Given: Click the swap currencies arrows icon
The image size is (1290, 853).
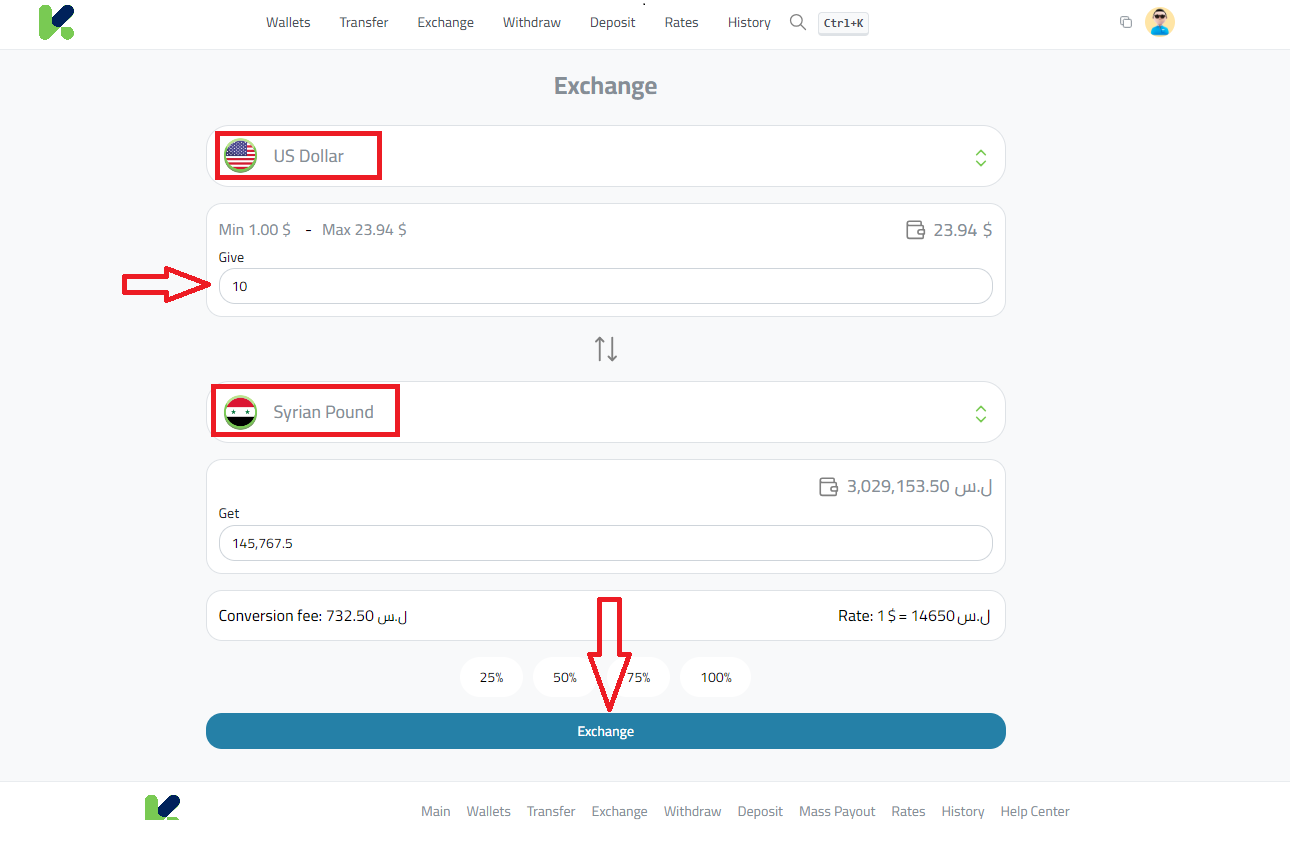Looking at the screenshot, I should click(x=605, y=348).
